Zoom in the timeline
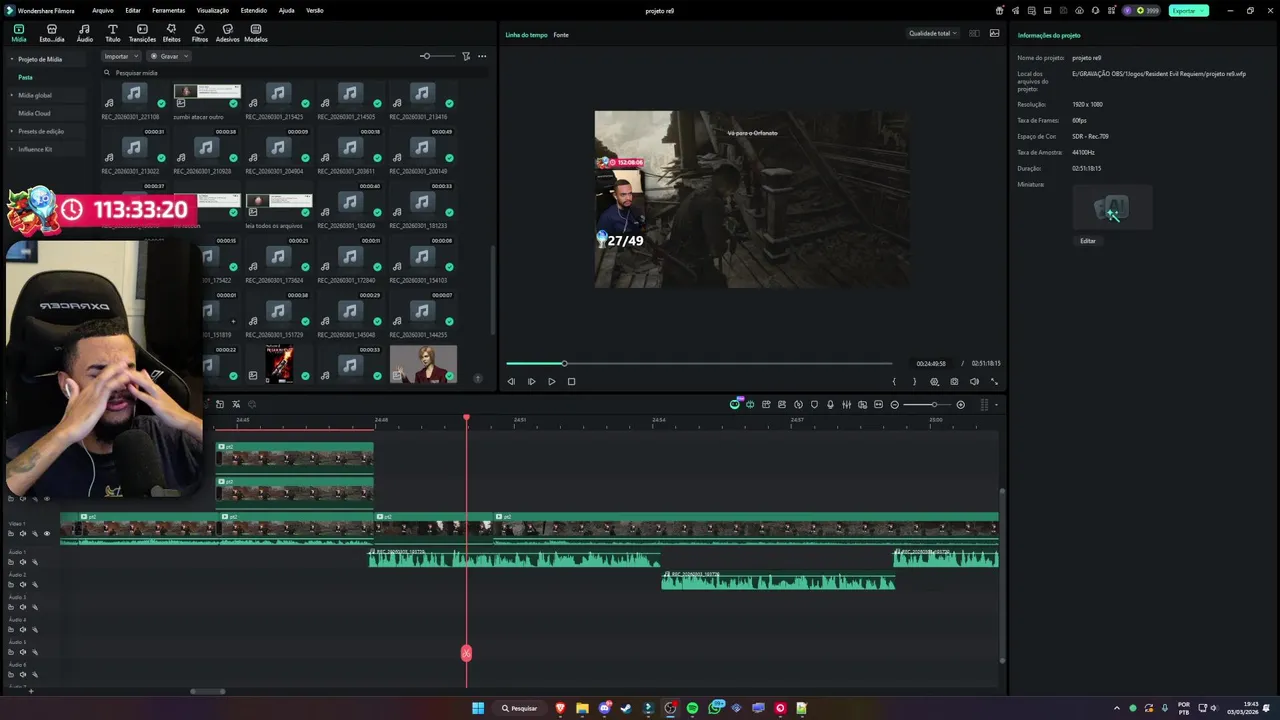Viewport: 1280px width, 720px height. [961, 404]
